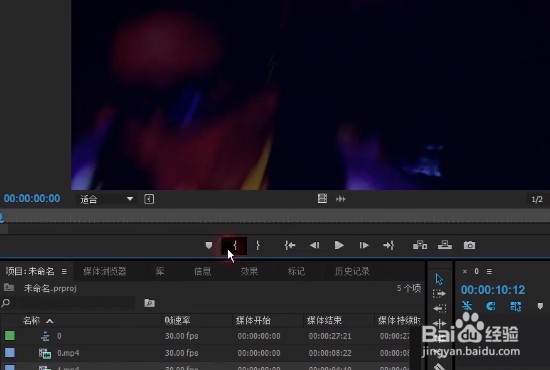Image resolution: width=550 pixels, height=370 pixels.
Task: Click the bin folder icon beside 未命名.prproj
Action: 9,288
